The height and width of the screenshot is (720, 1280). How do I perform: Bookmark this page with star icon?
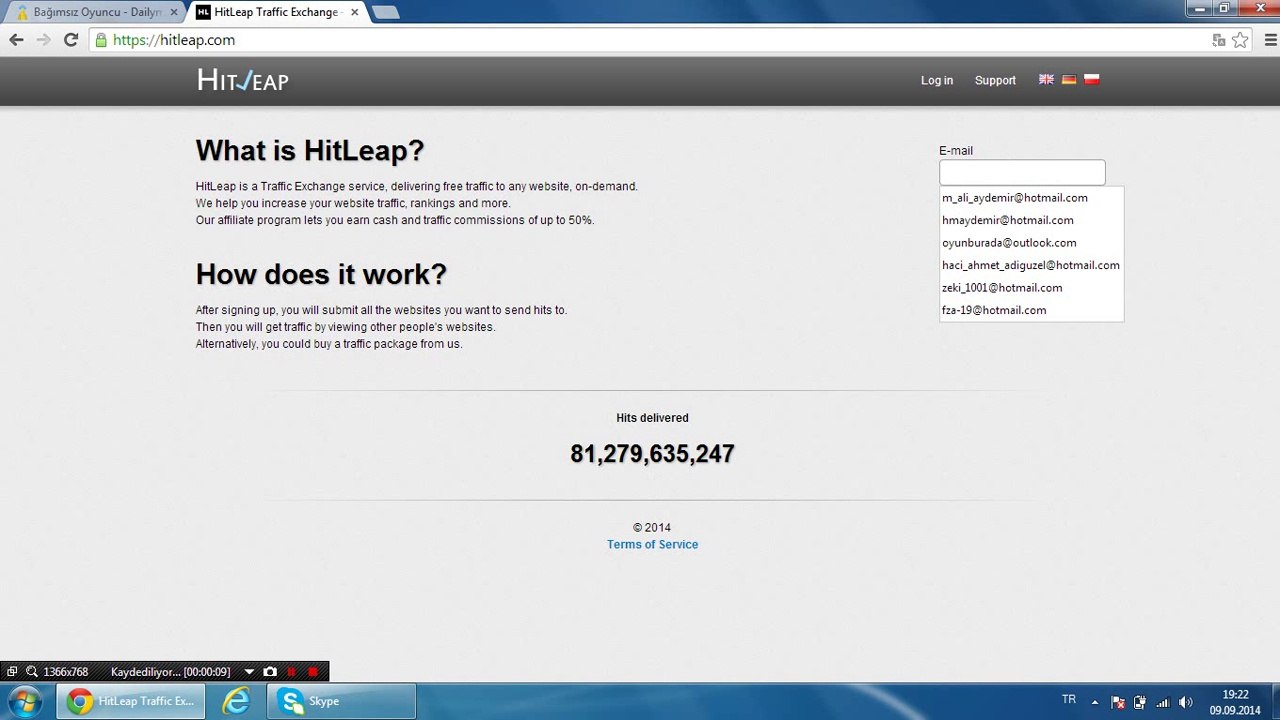[x=1240, y=40]
